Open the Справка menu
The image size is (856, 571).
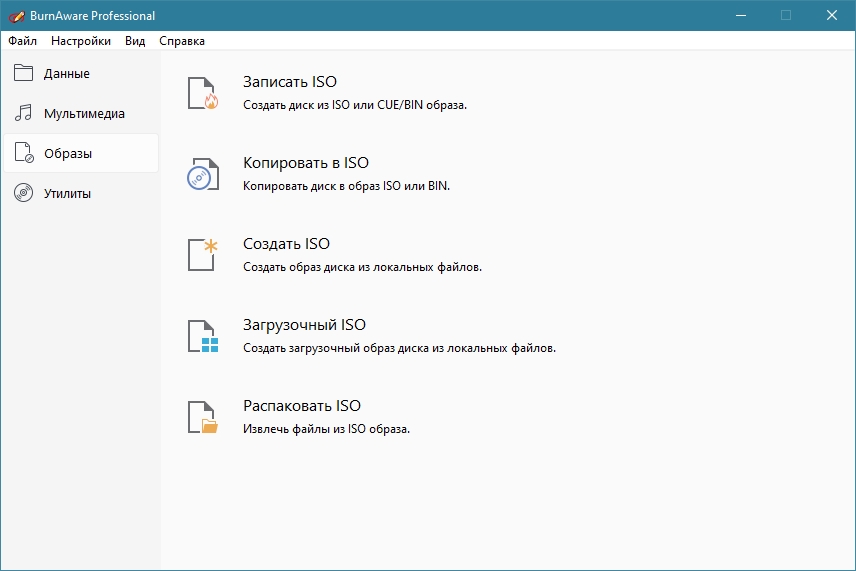tap(182, 41)
